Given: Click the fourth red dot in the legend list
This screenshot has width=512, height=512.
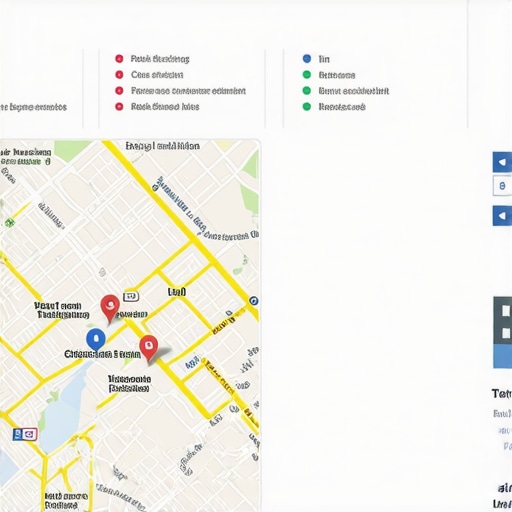Looking at the screenshot, I should pyautogui.click(x=119, y=107).
